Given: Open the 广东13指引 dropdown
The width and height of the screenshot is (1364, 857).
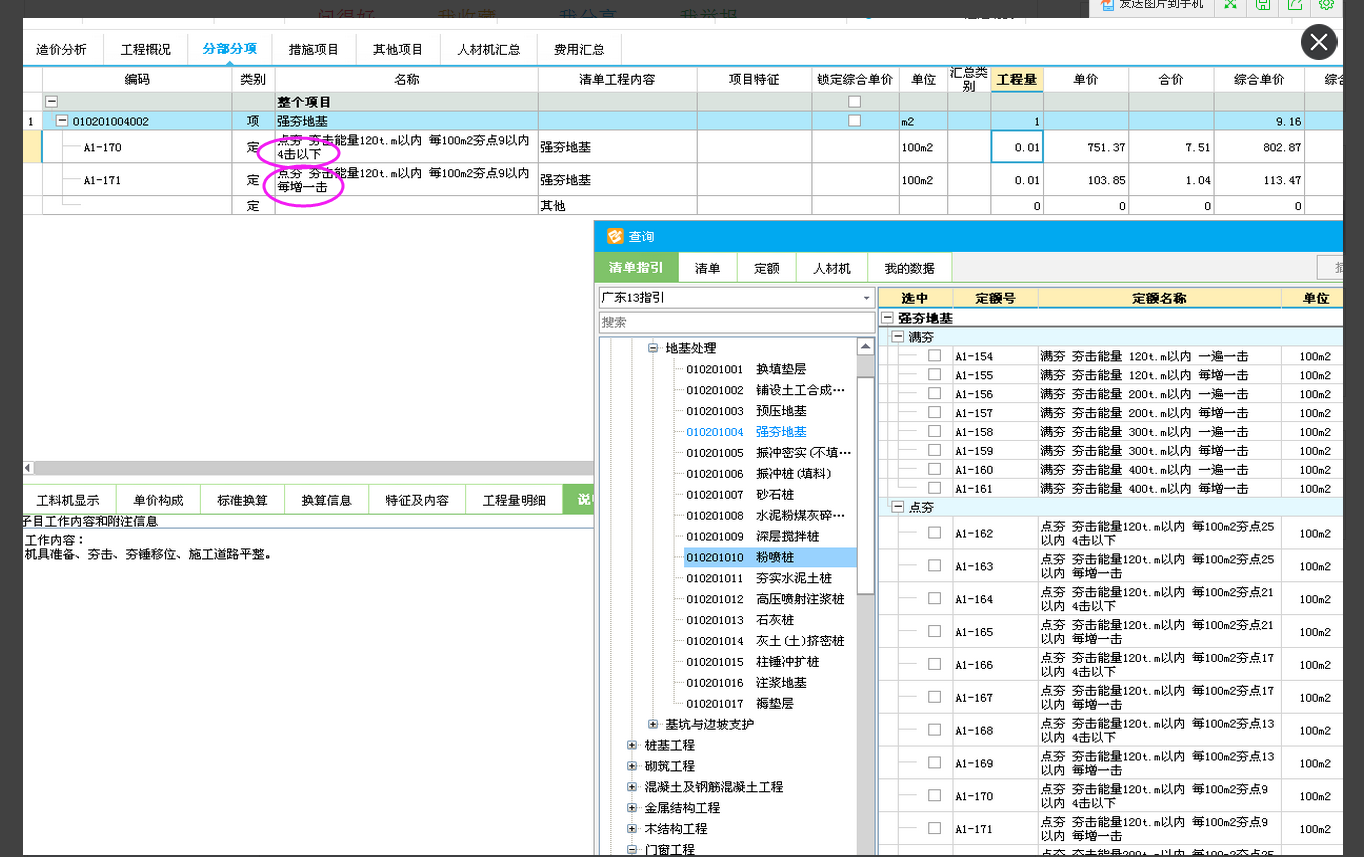Looking at the screenshot, I should 866,298.
